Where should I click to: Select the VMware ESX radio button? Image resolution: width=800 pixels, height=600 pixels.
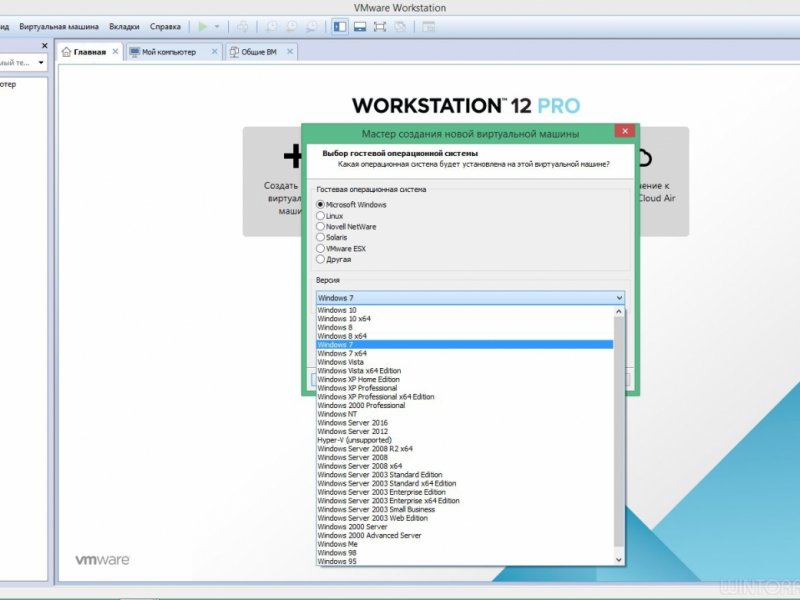click(x=320, y=248)
